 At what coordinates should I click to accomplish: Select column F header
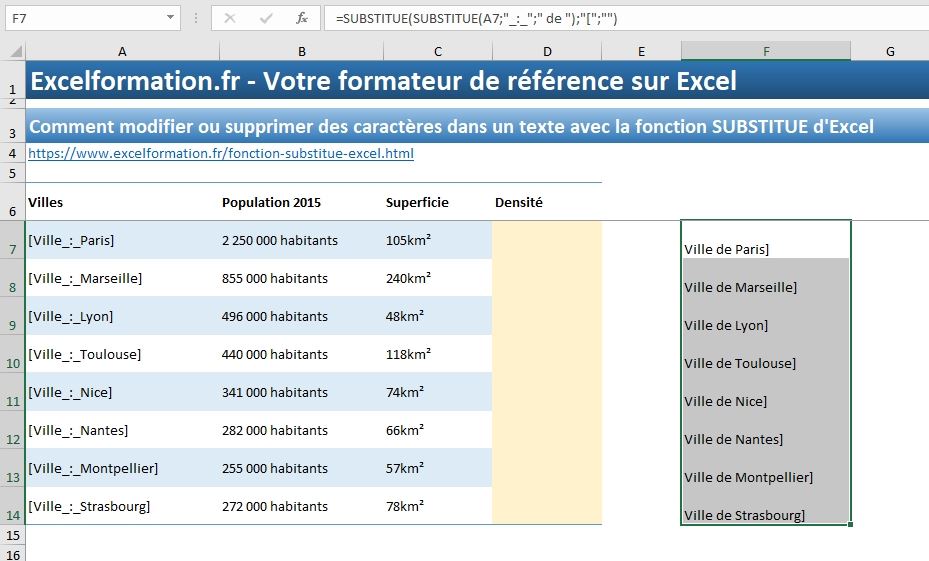765,51
